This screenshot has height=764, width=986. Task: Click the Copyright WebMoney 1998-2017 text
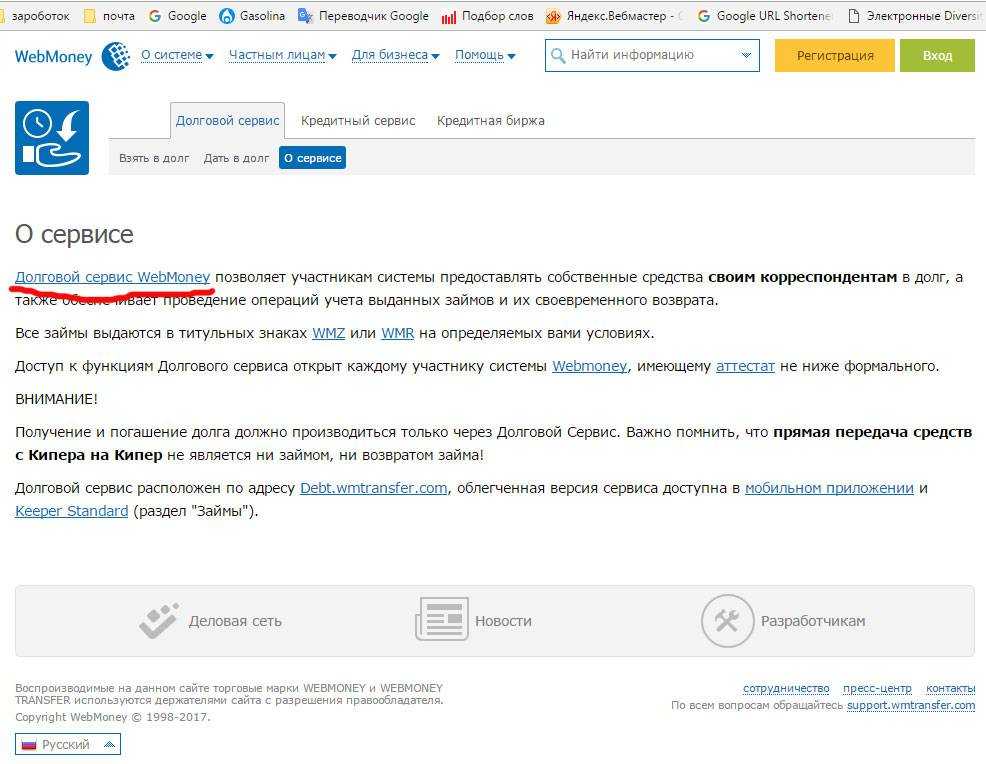[113, 717]
